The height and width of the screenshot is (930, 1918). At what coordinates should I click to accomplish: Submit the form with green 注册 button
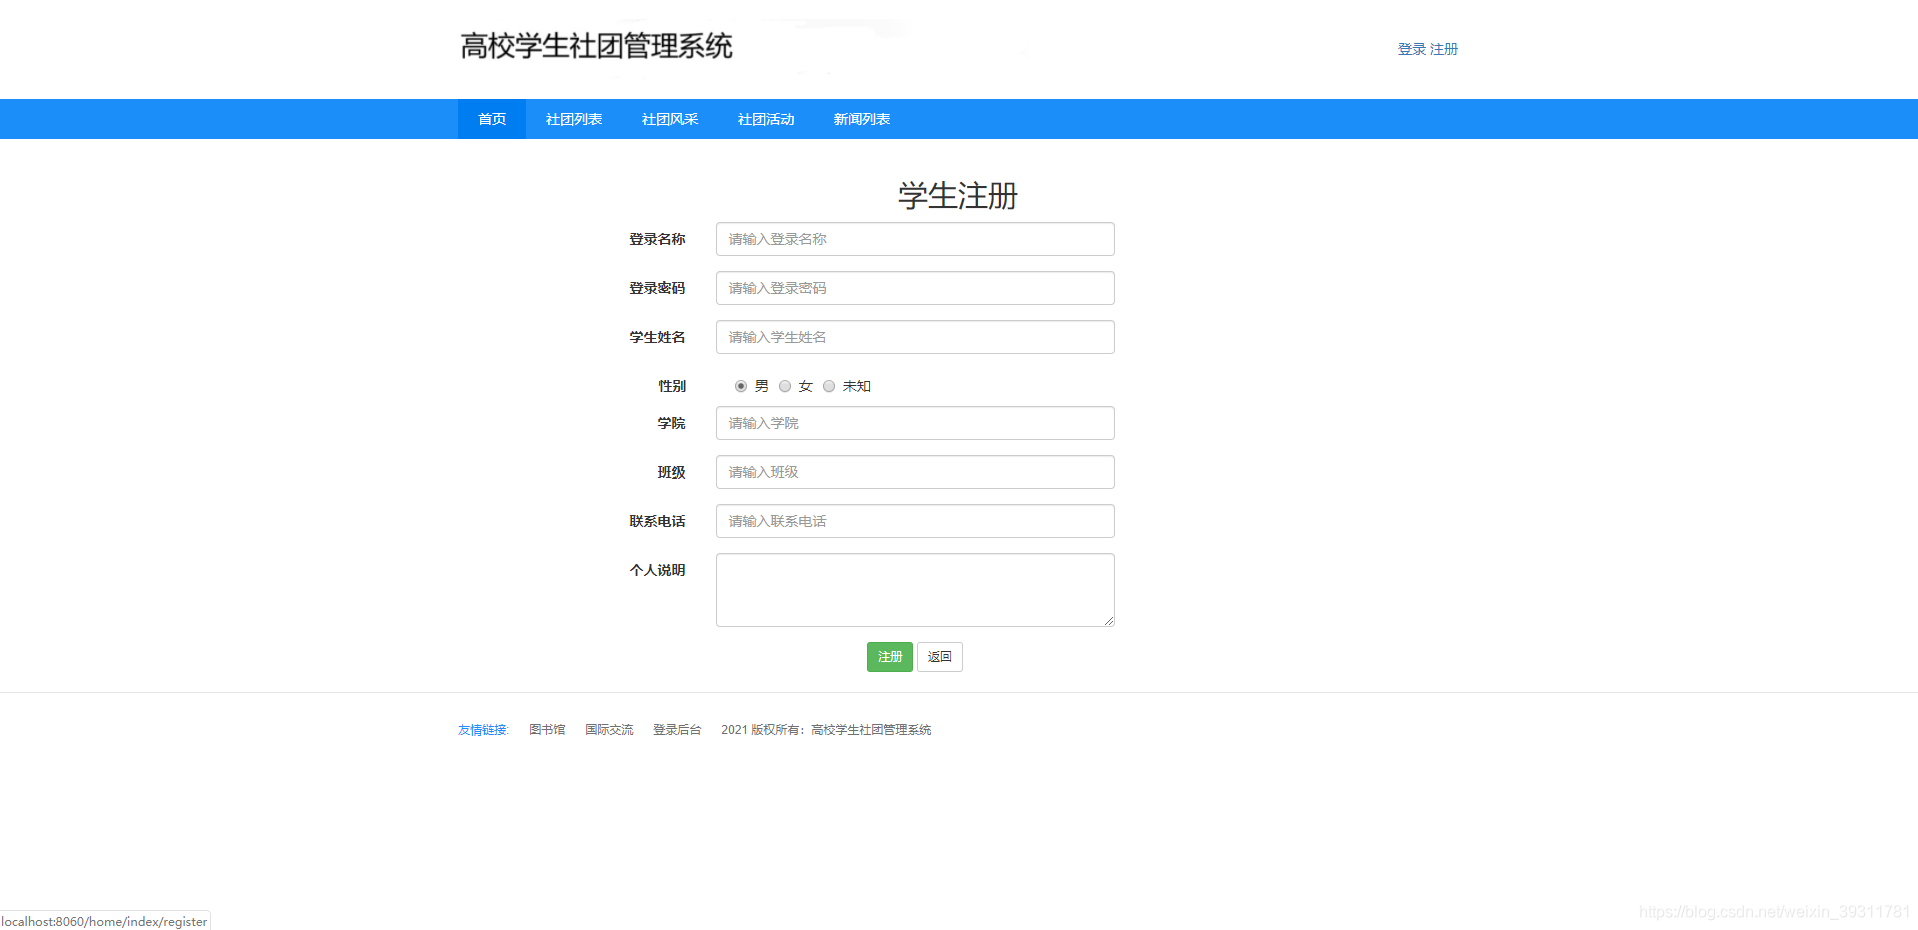[x=890, y=657]
